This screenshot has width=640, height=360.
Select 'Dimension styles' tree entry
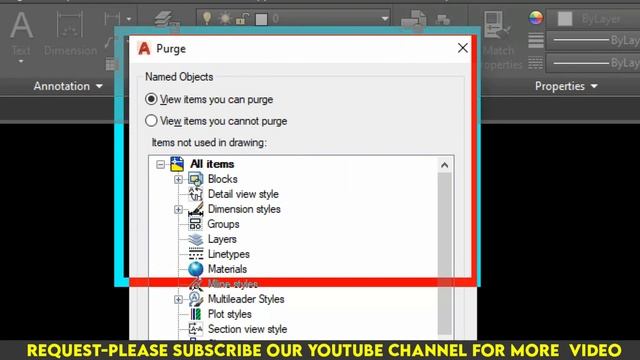pyautogui.click(x=244, y=209)
